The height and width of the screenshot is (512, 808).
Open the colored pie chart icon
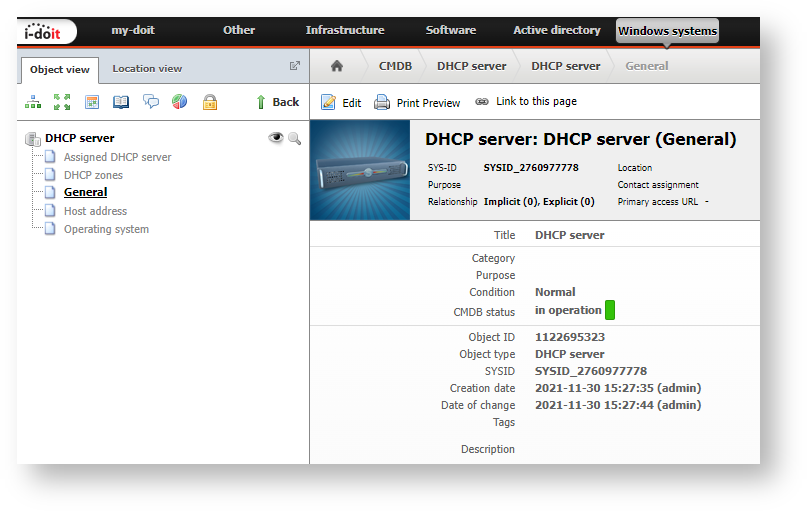[179, 101]
